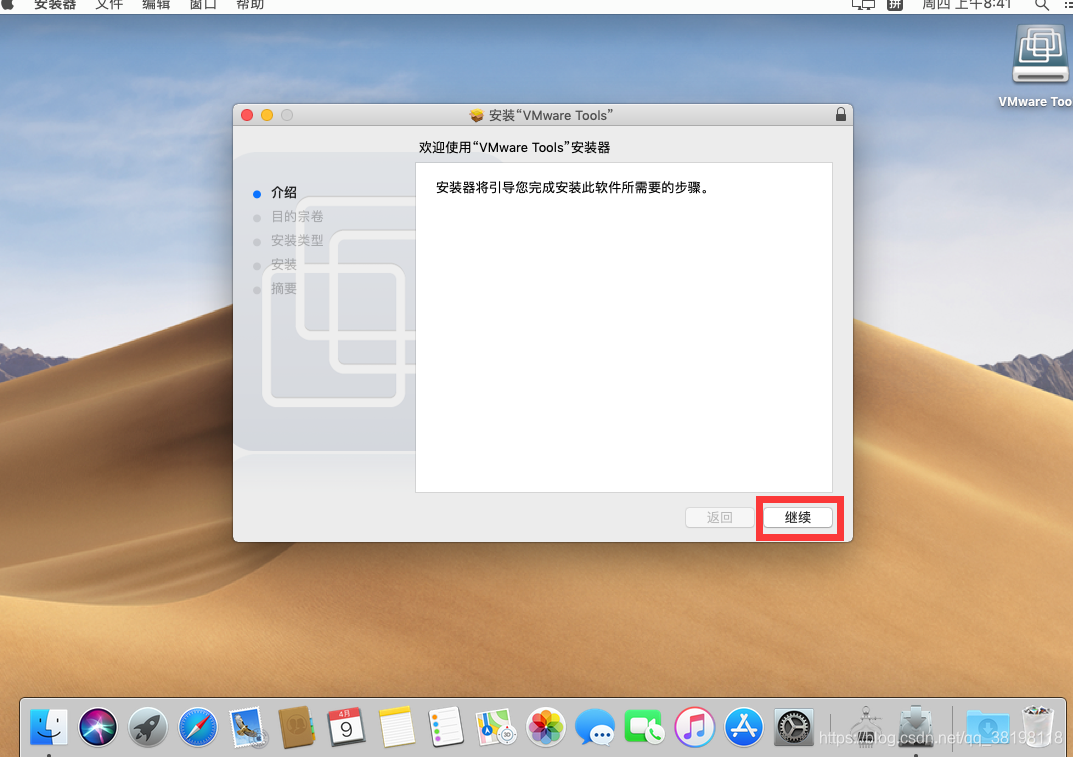This screenshot has height=757, width=1073.
Task: Open the 帮助 menu
Action: 250,5
